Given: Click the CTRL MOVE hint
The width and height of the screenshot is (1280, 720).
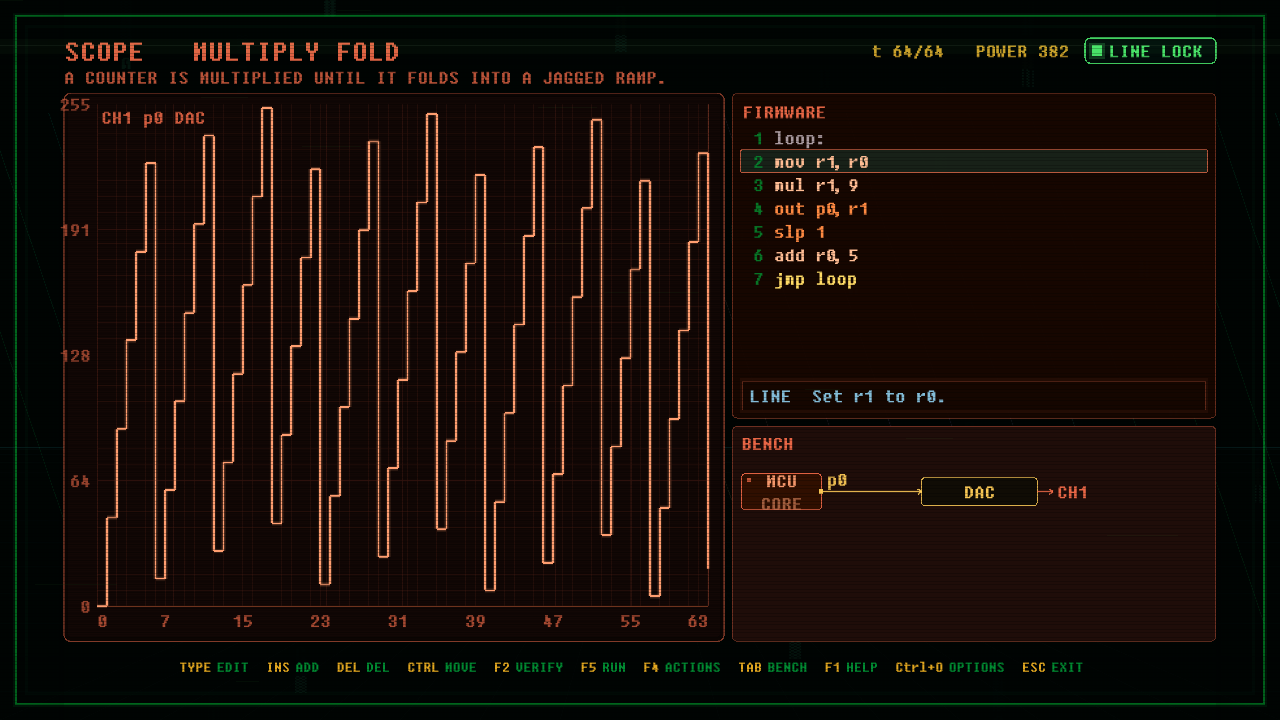Looking at the screenshot, I should [x=442, y=667].
